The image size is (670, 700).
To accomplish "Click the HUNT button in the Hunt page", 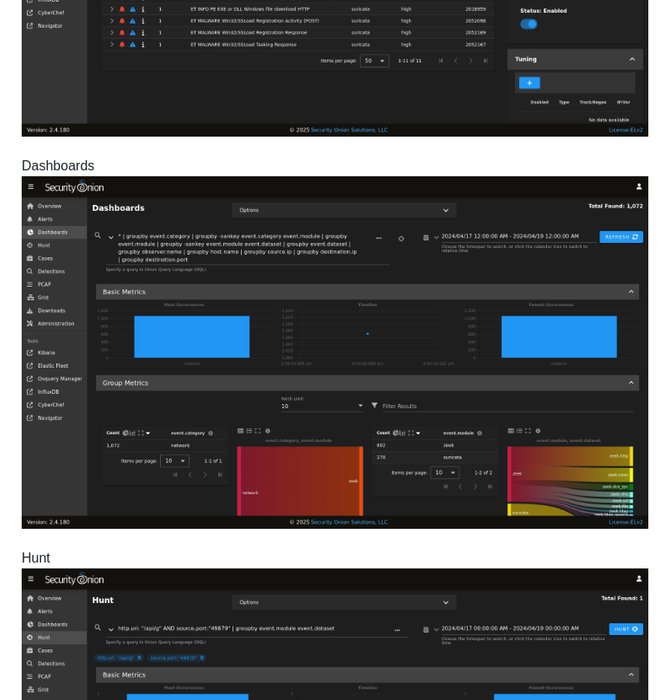I will [625, 629].
